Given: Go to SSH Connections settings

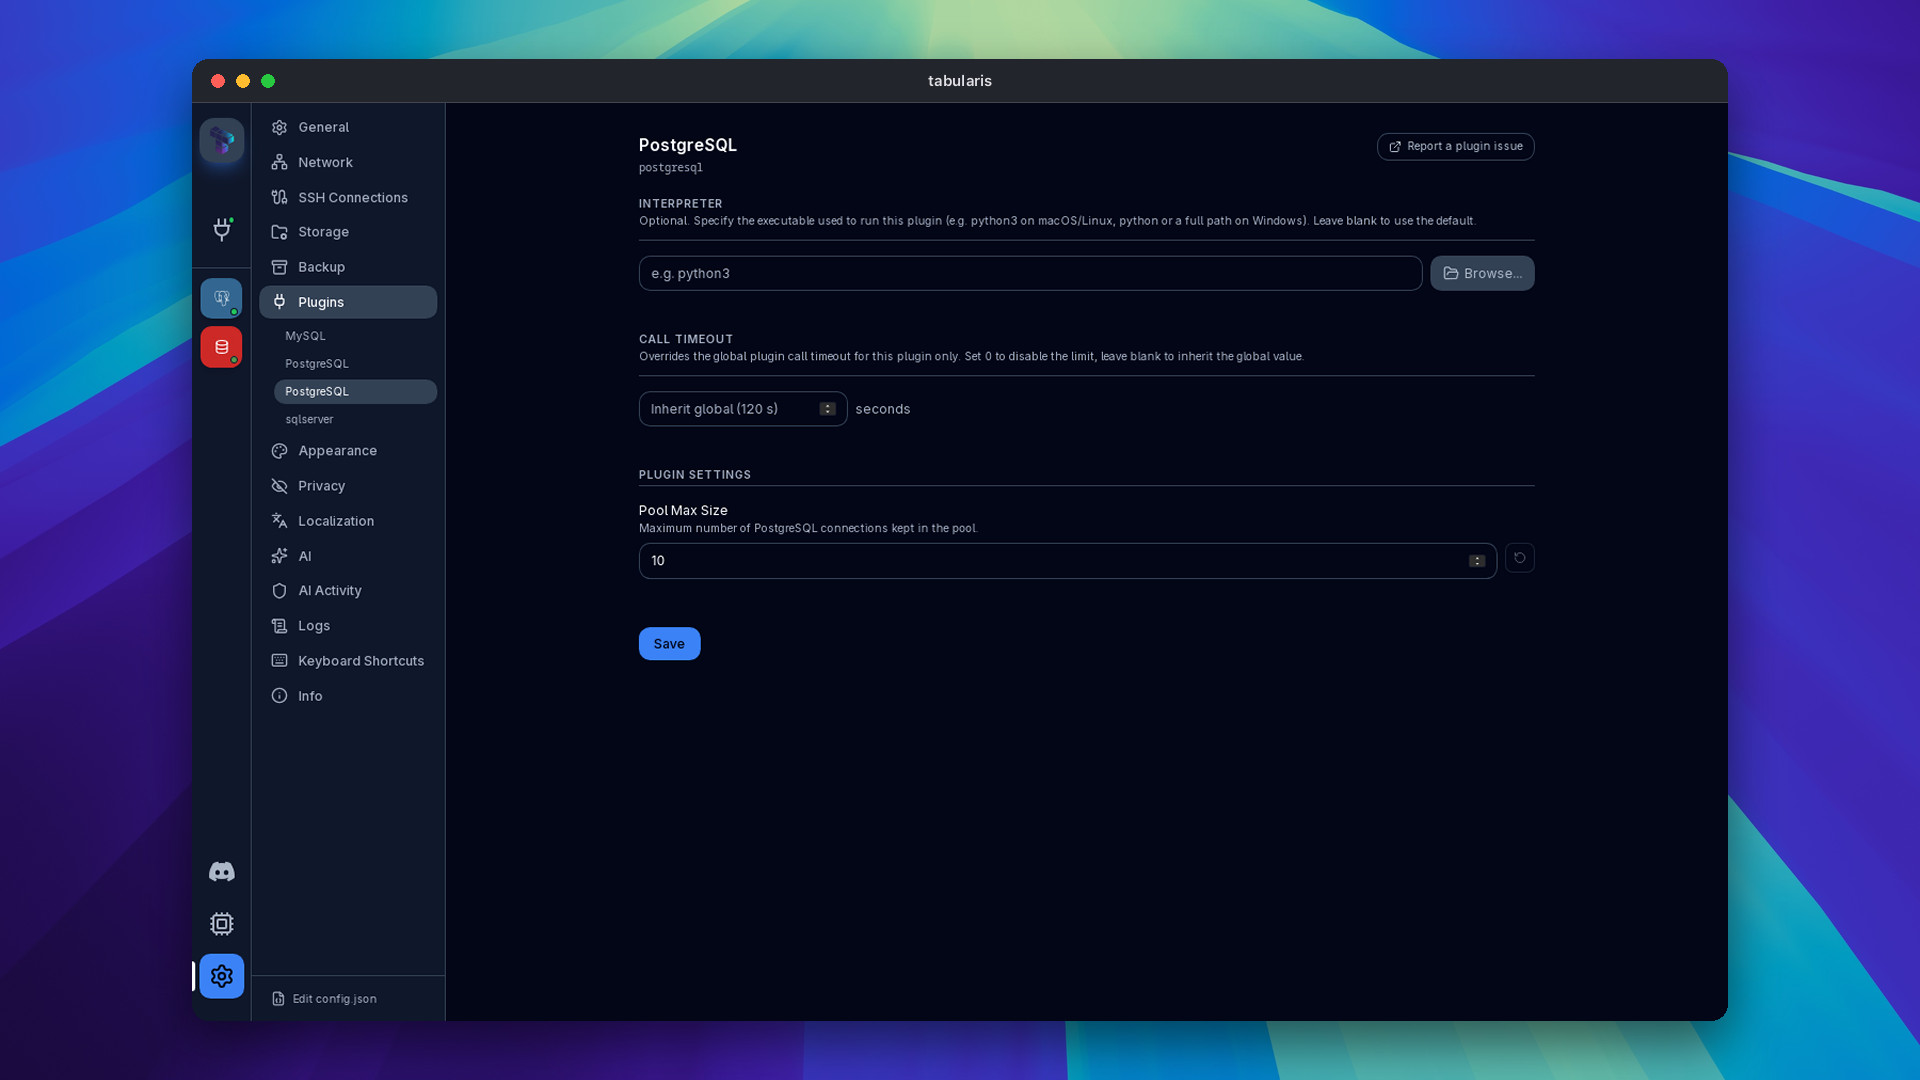Looking at the screenshot, I should pyautogui.click(x=348, y=197).
